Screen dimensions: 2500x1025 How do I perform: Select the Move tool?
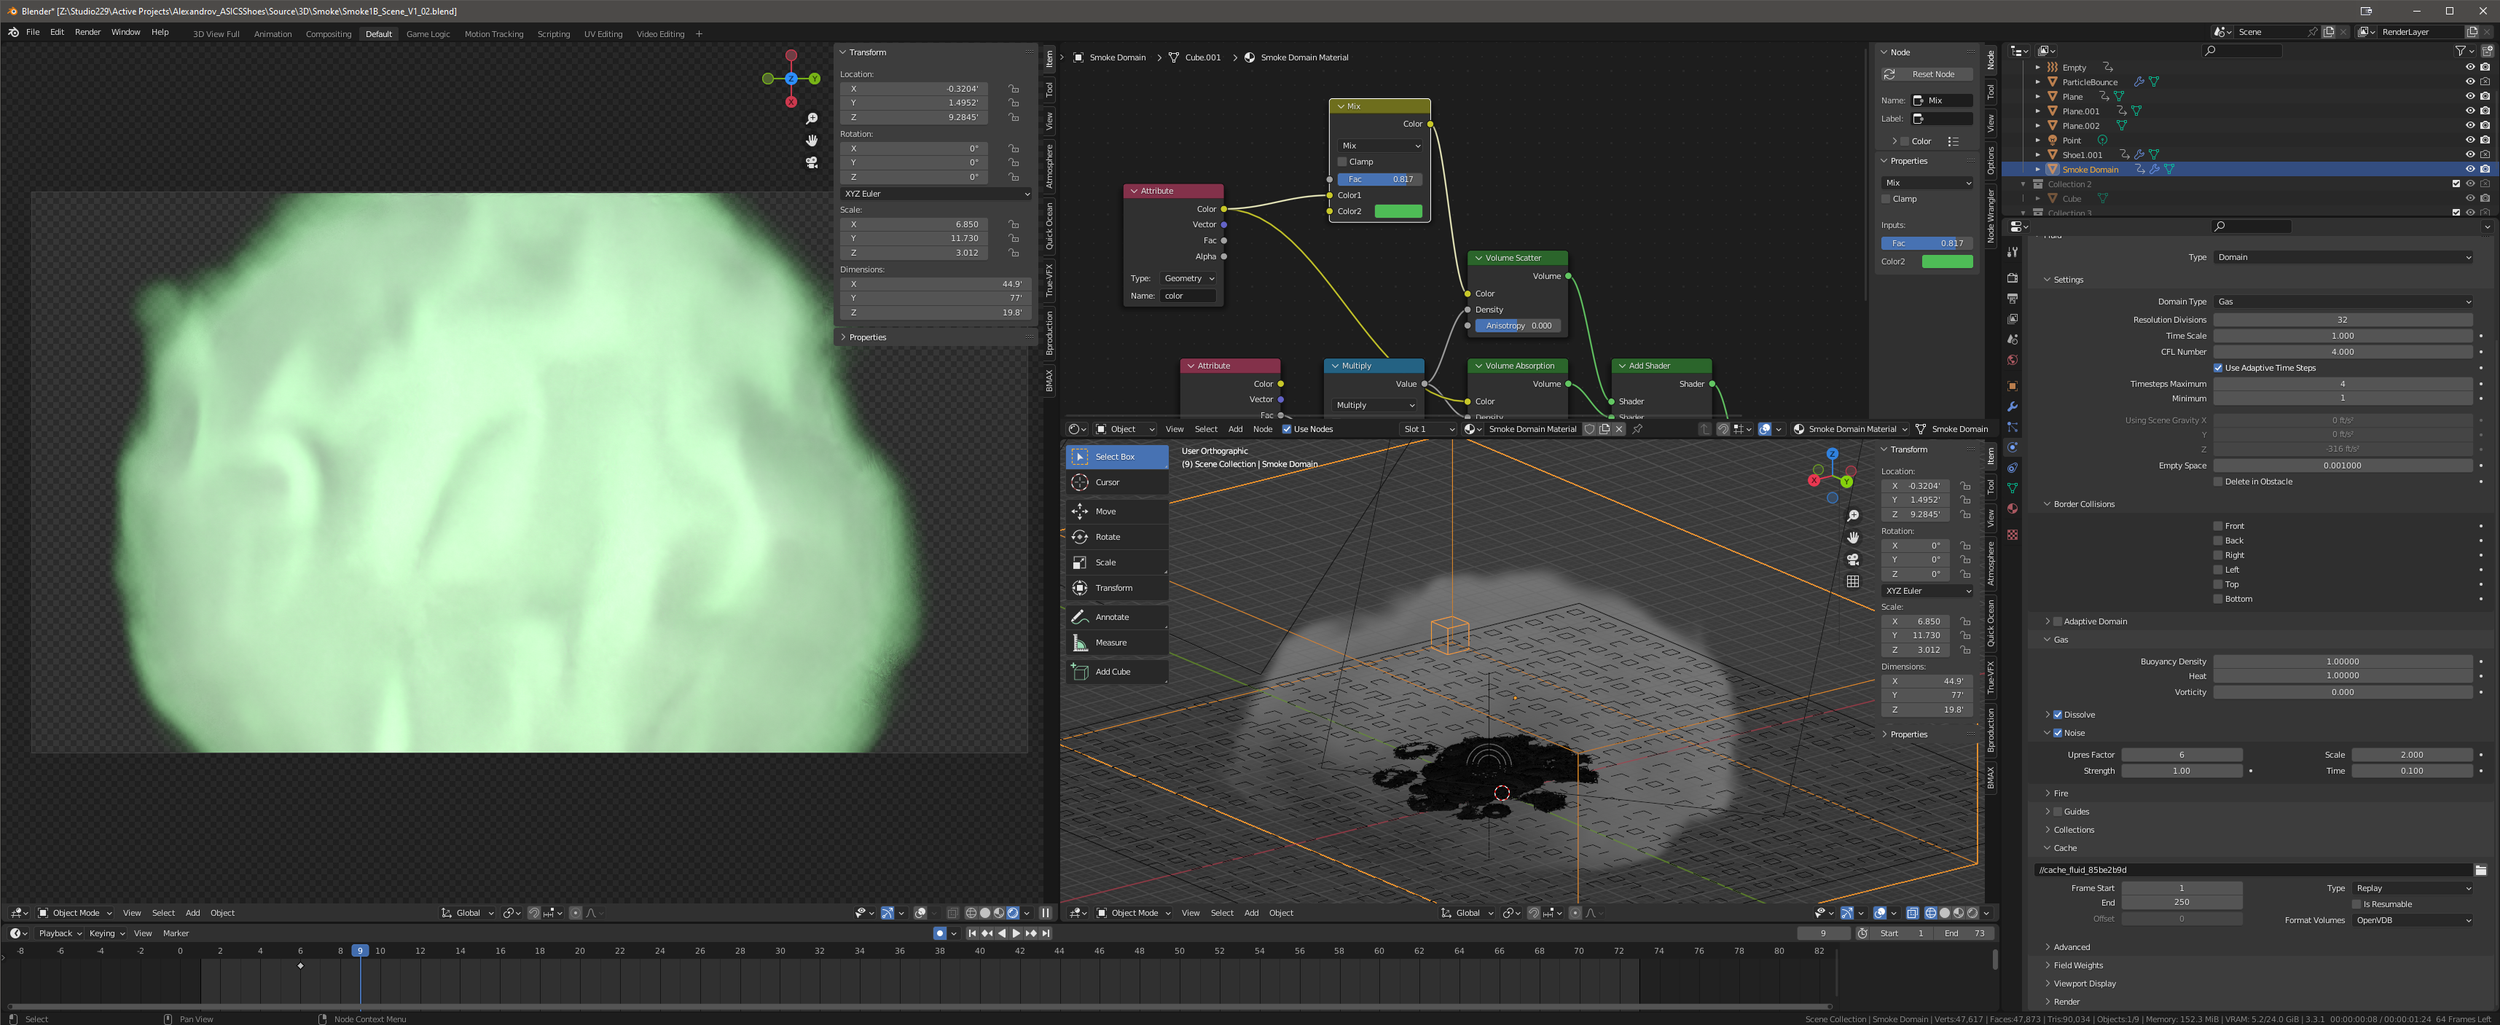1105,511
